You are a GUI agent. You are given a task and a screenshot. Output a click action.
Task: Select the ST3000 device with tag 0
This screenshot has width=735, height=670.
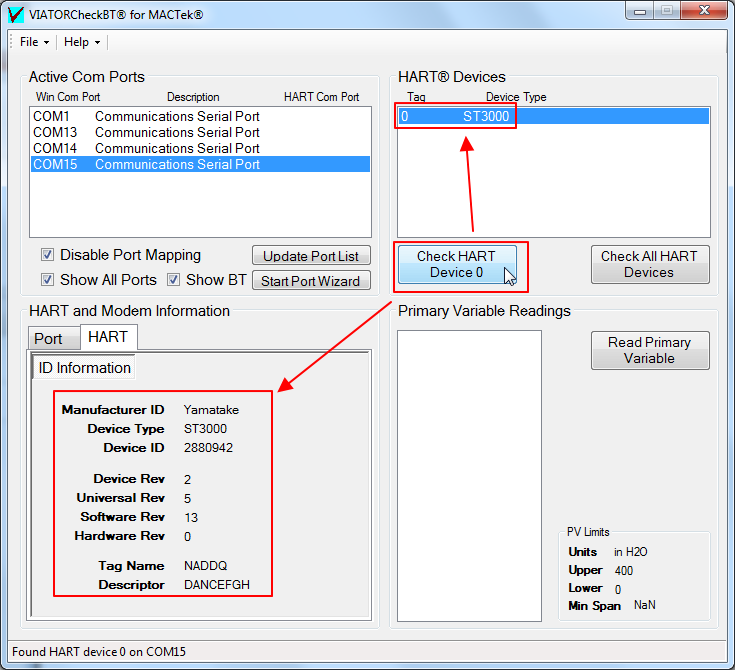coord(553,116)
